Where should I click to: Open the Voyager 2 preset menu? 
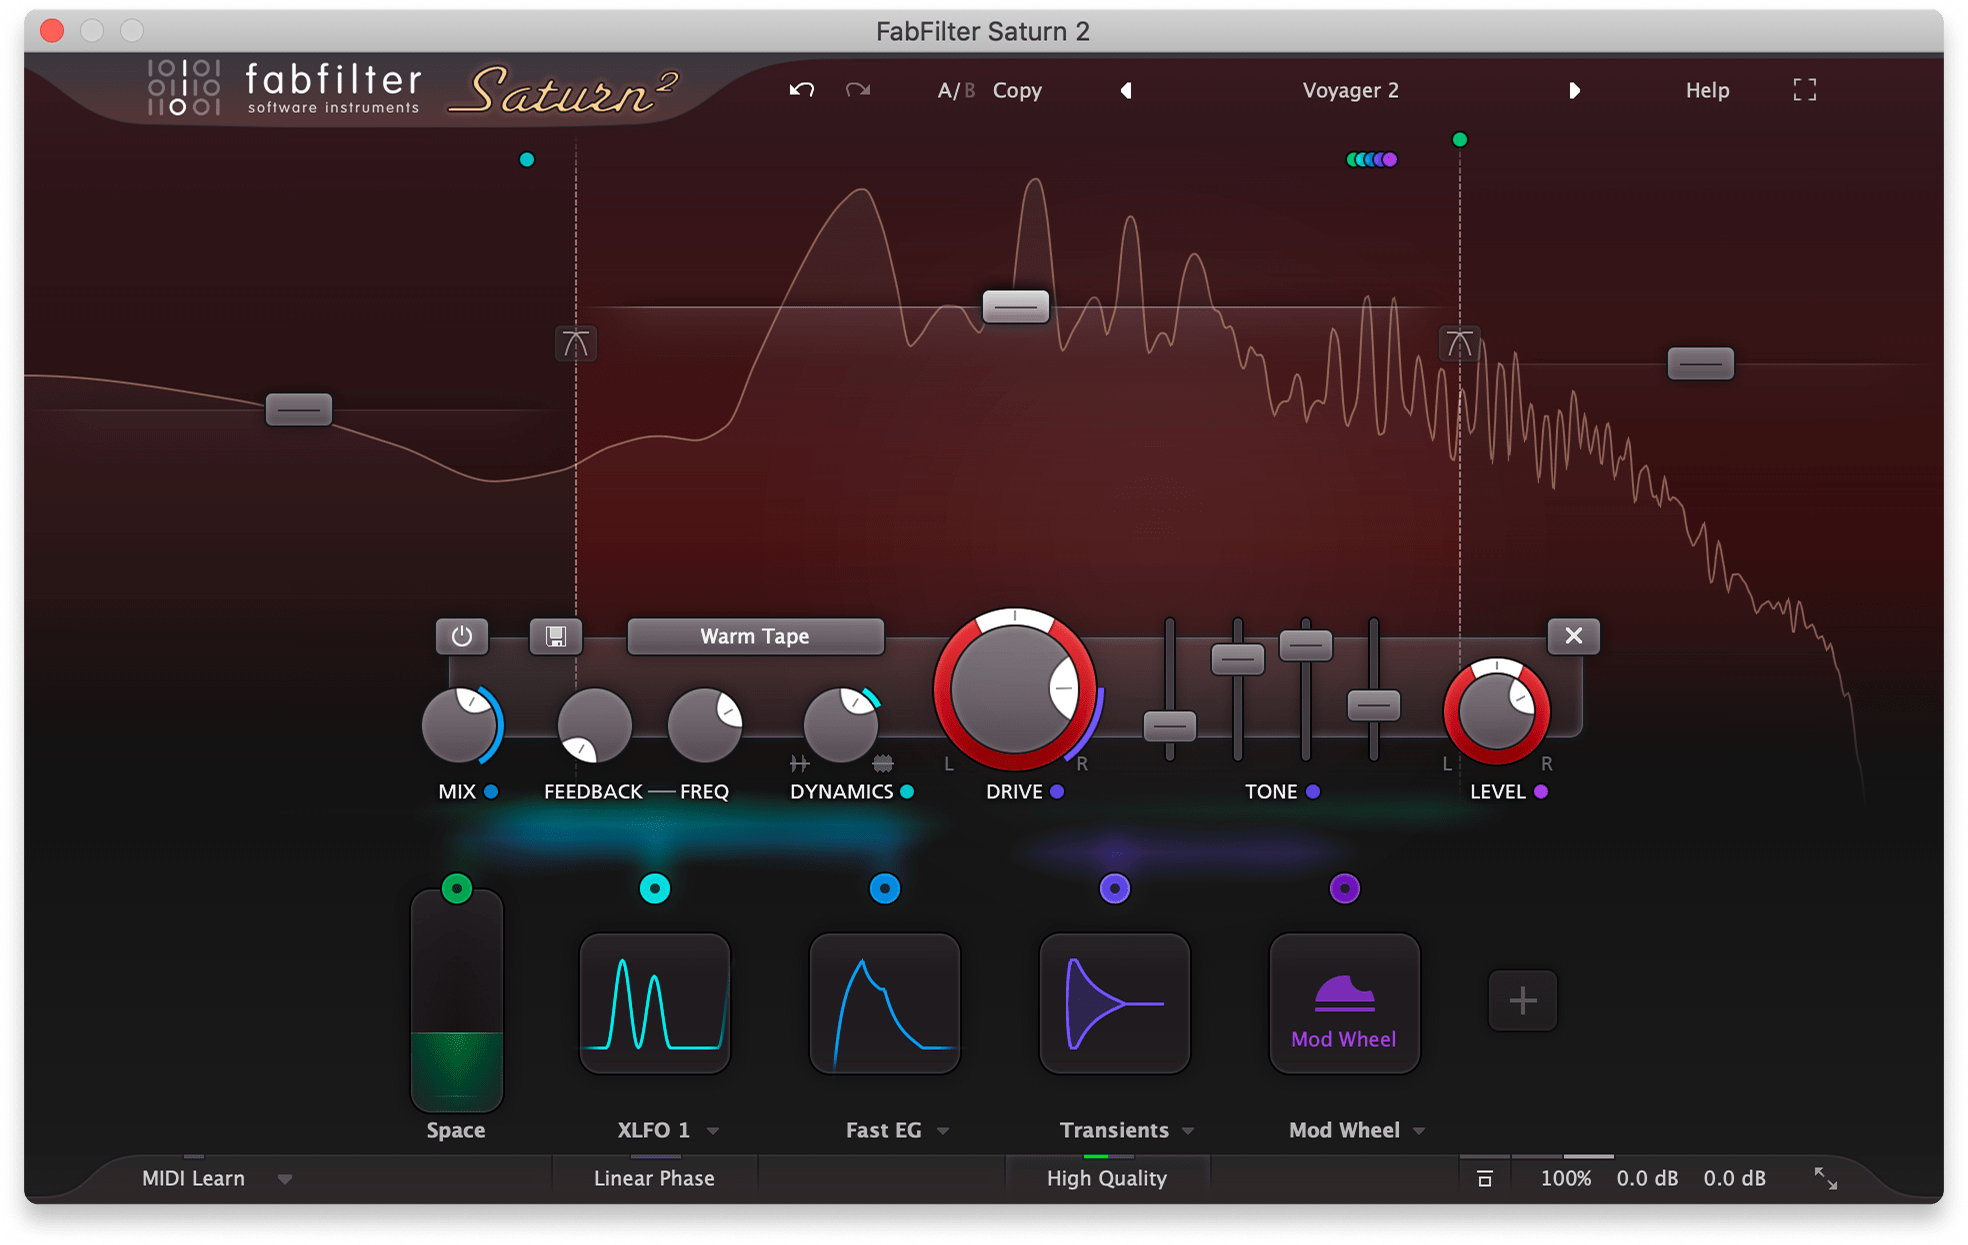click(x=1350, y=90)
